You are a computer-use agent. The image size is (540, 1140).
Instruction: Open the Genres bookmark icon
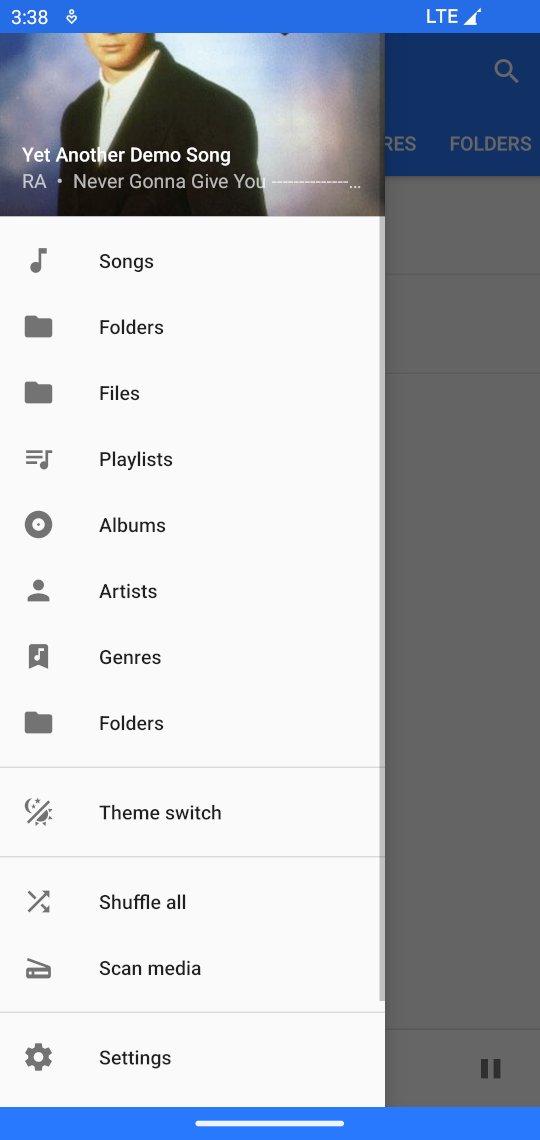(39, 657)
